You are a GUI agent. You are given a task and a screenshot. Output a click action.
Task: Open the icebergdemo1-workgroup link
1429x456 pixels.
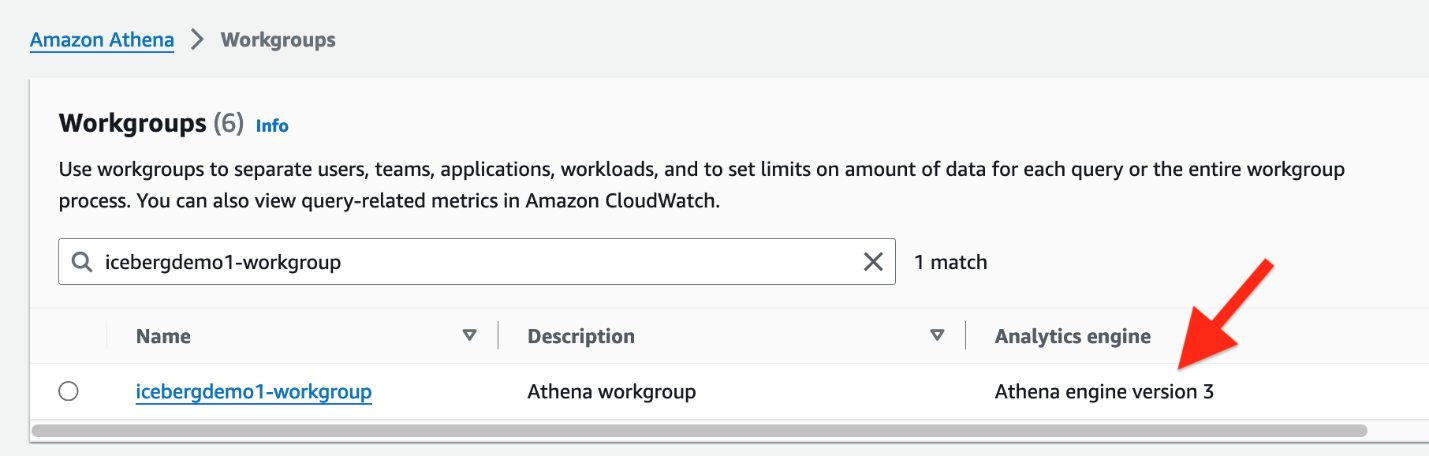click(254, 392)
